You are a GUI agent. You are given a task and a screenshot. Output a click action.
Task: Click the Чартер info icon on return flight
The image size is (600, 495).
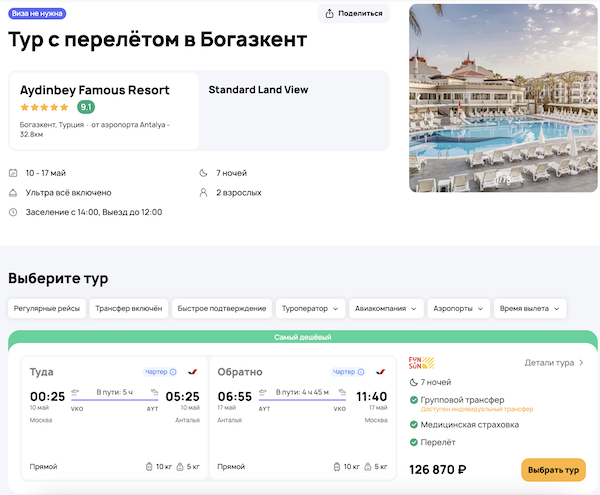tap(360, 372)
